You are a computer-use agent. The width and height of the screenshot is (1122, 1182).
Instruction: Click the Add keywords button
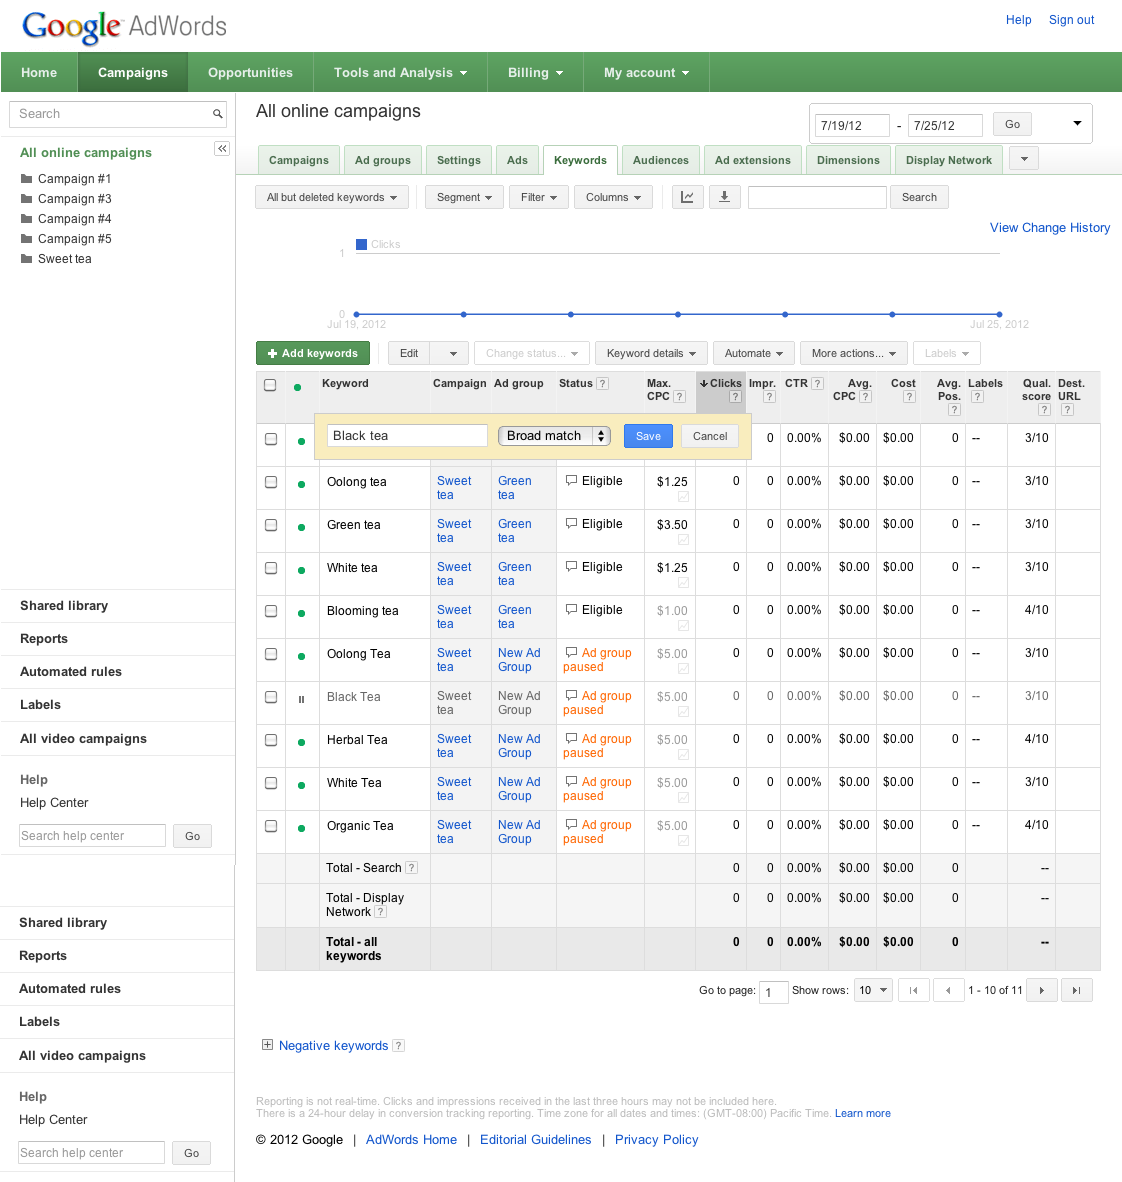pos(313,353)
